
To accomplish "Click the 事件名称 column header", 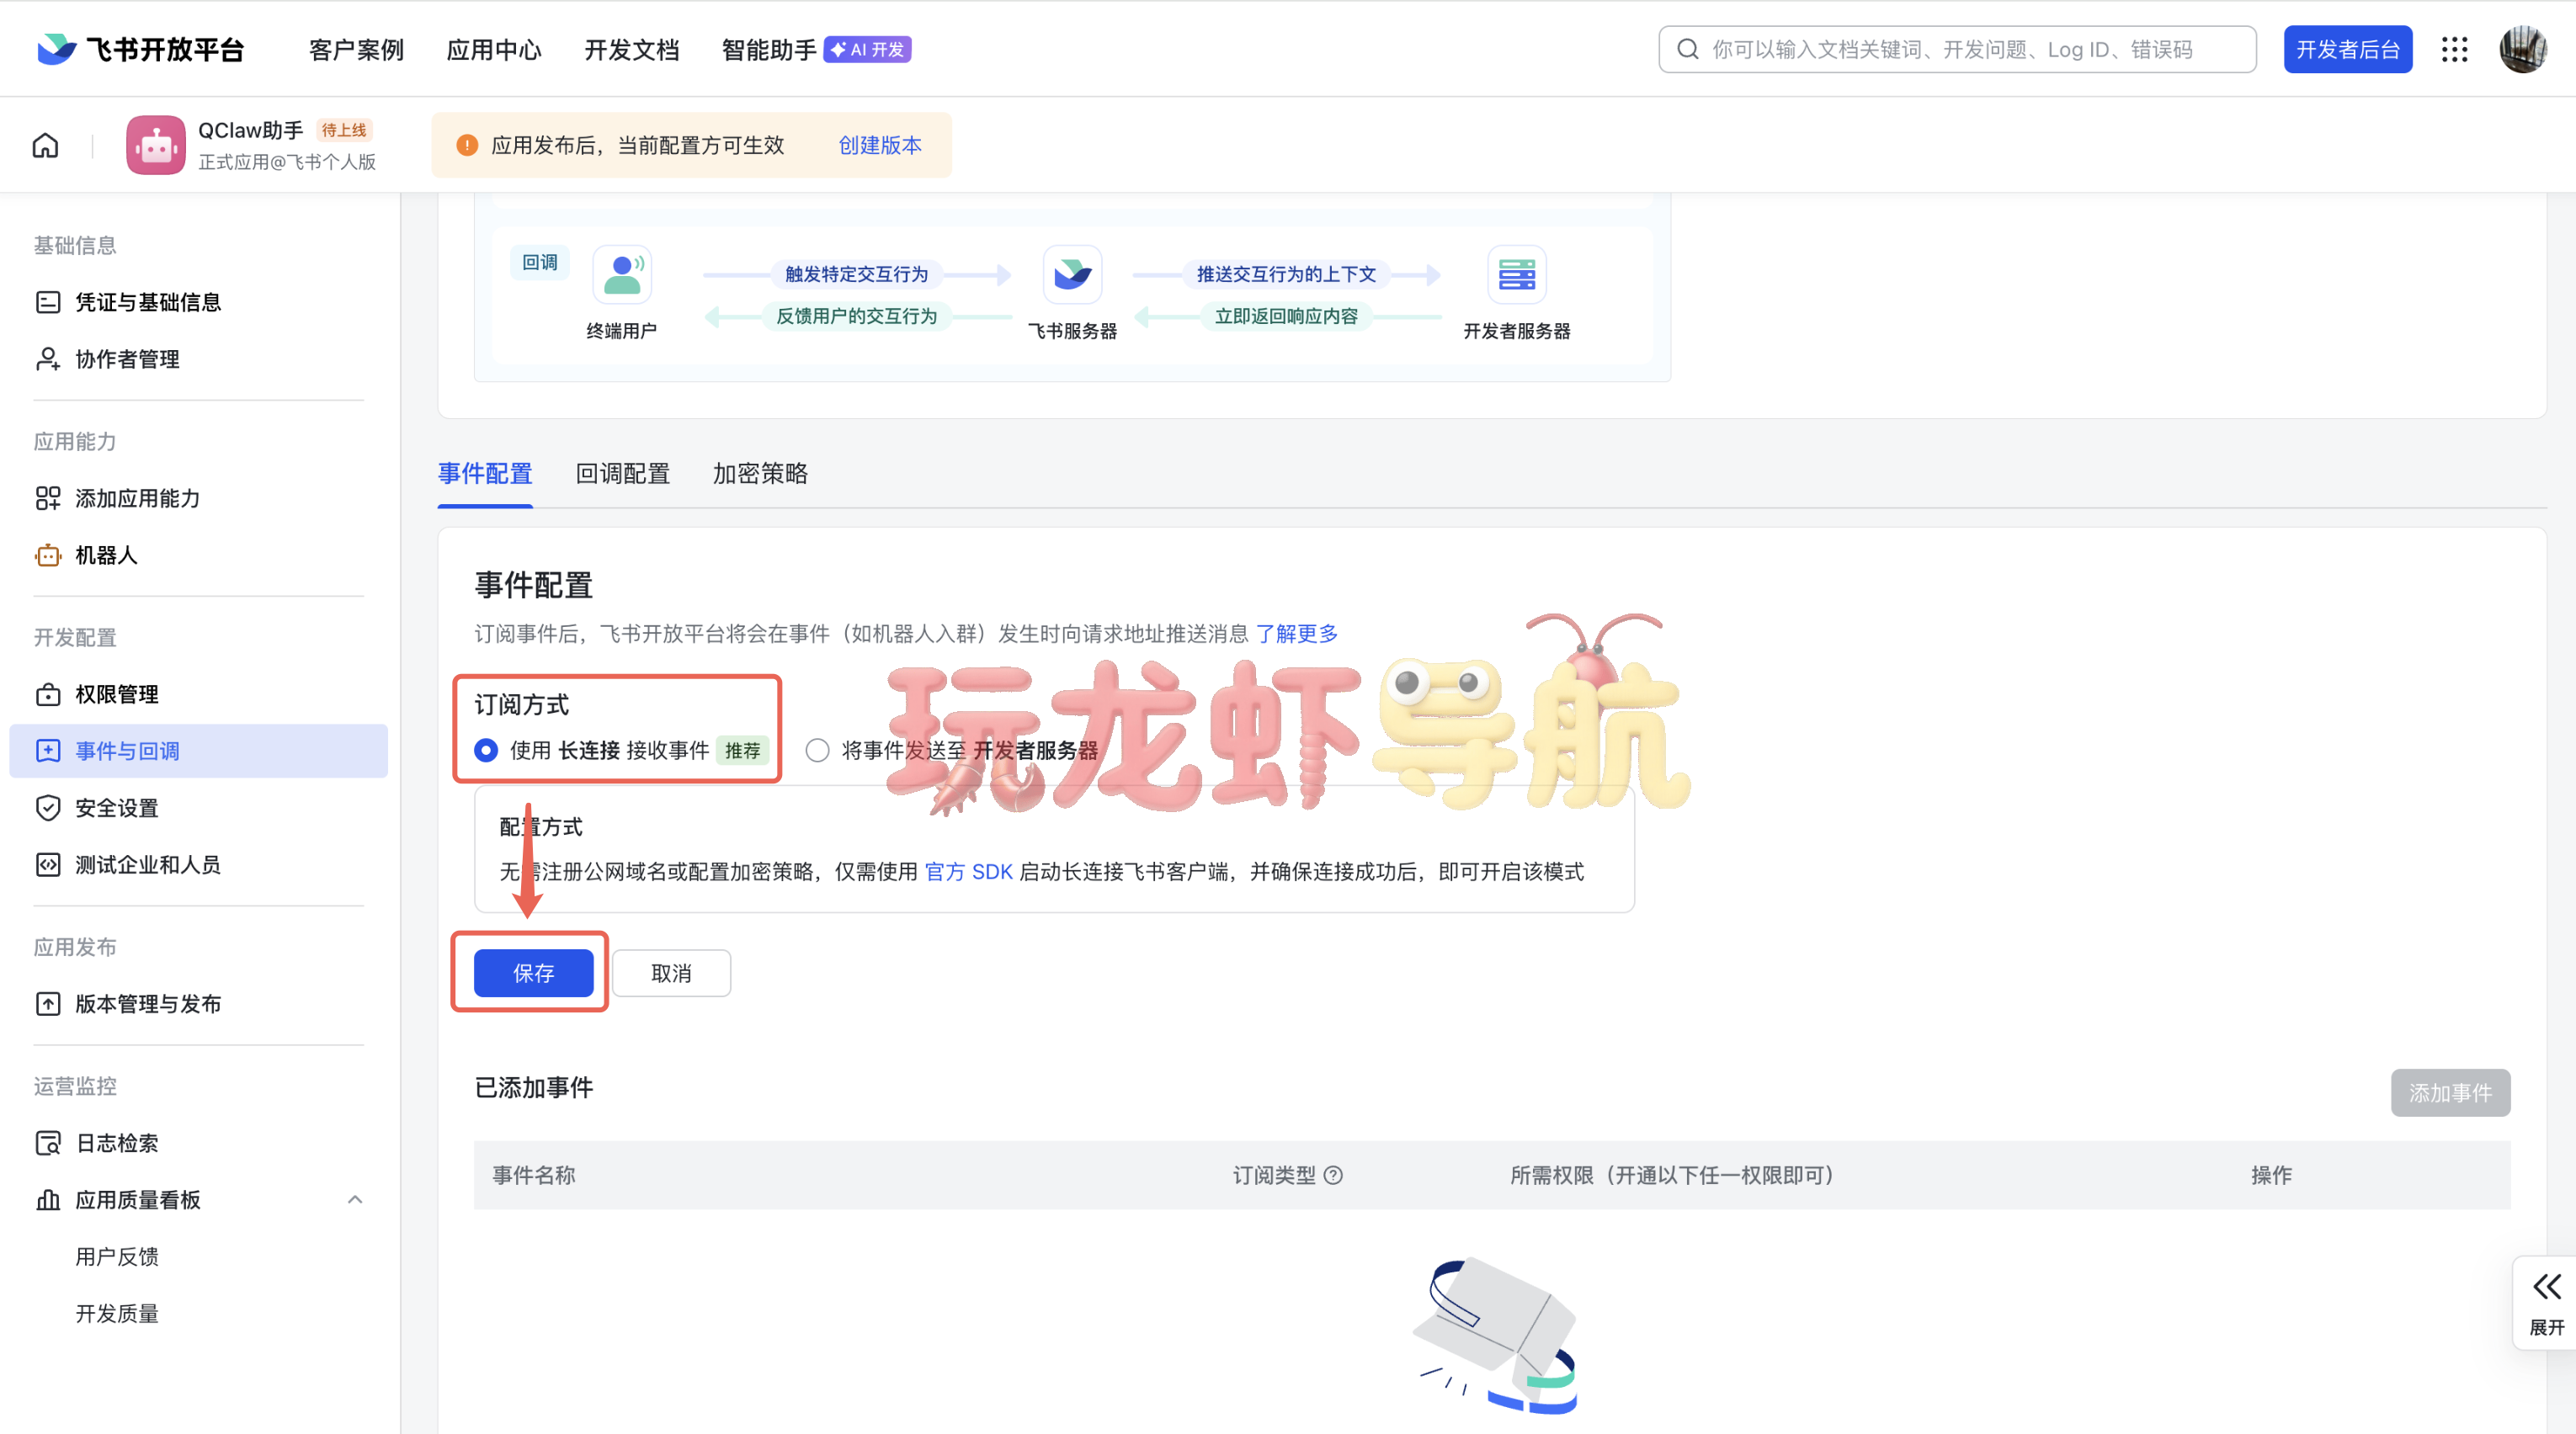I will tap(534, 1176).
